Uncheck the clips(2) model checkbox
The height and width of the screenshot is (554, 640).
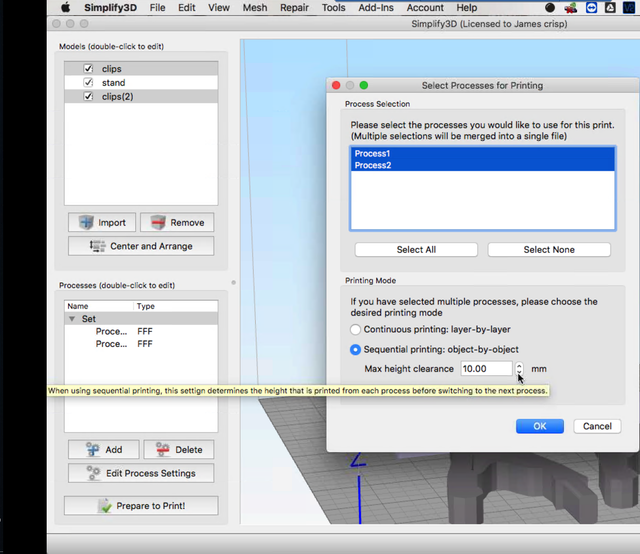tap(88, 96)
